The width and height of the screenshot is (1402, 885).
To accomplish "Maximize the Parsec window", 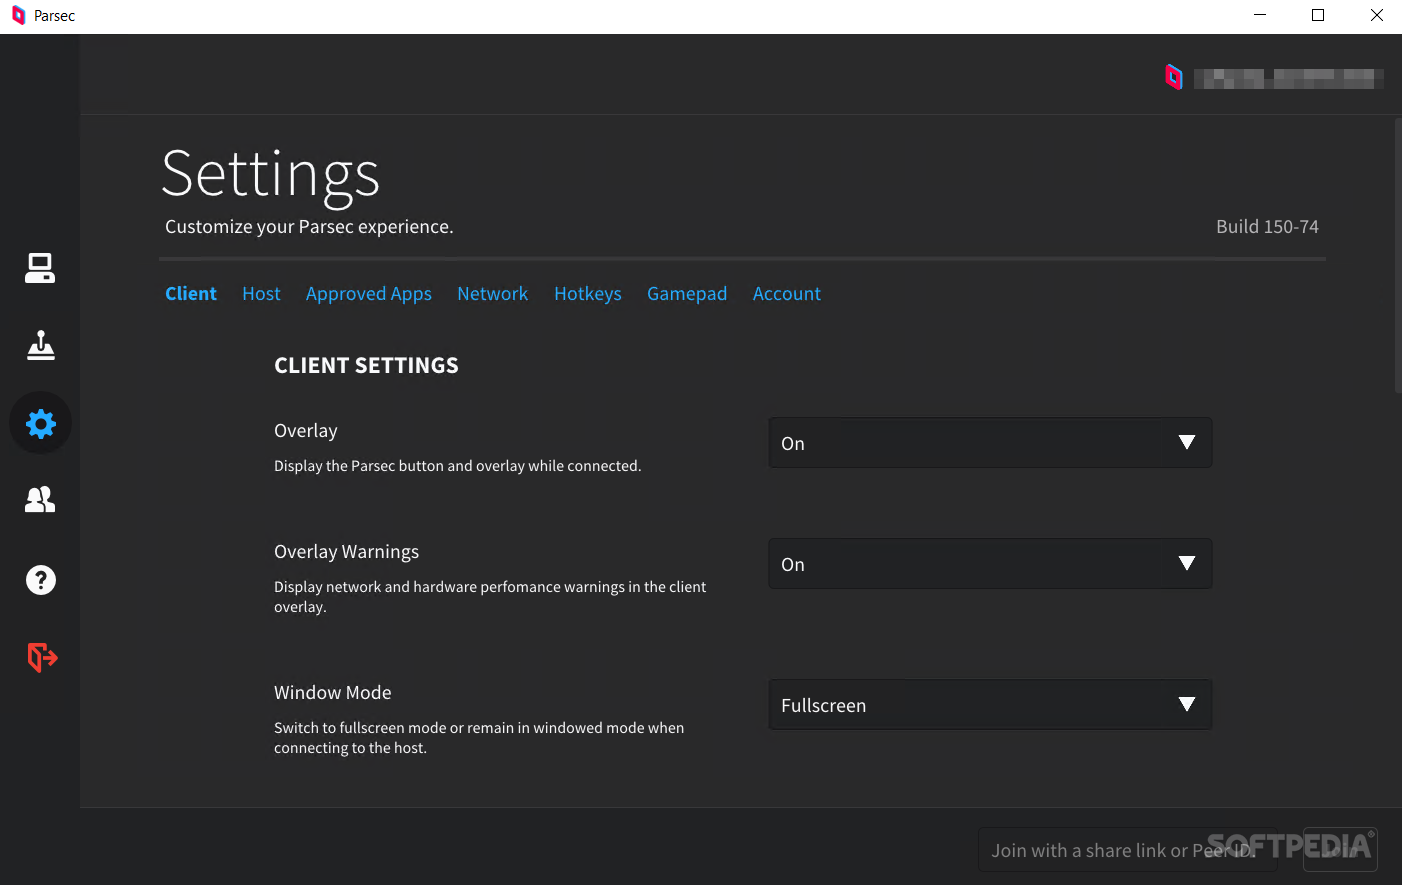I will click(1318, 15).
